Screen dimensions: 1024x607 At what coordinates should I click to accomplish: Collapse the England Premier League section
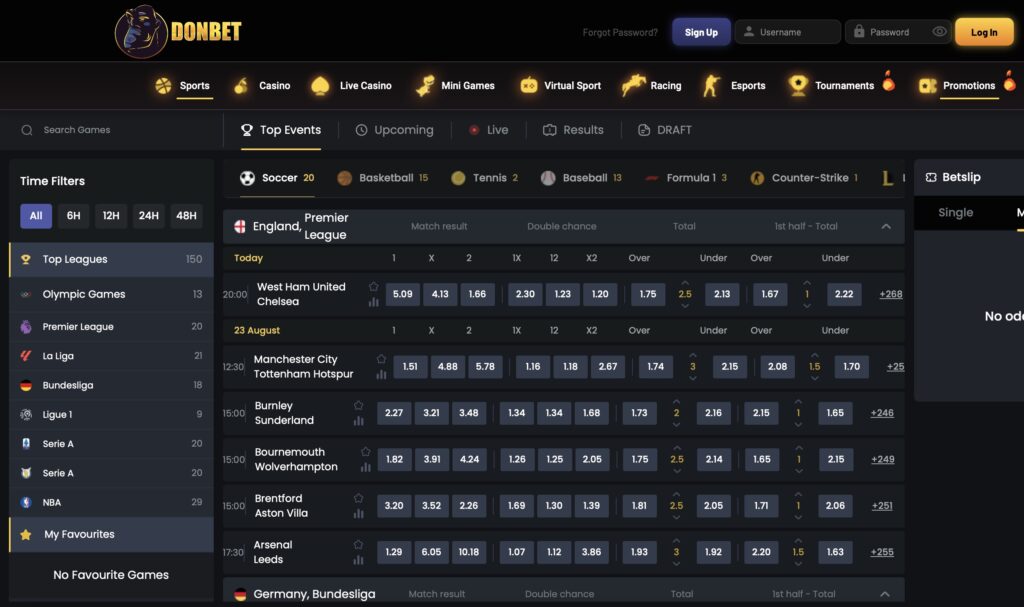tap(886, 227)
